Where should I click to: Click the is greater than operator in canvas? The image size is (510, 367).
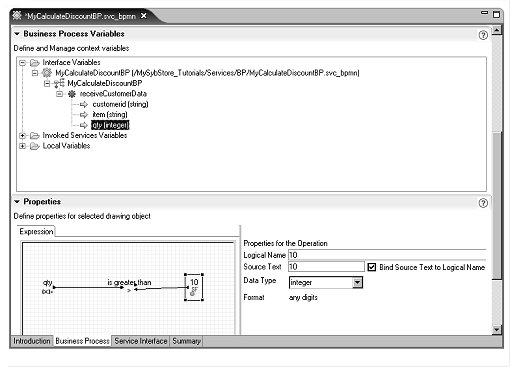click(129, 282)
